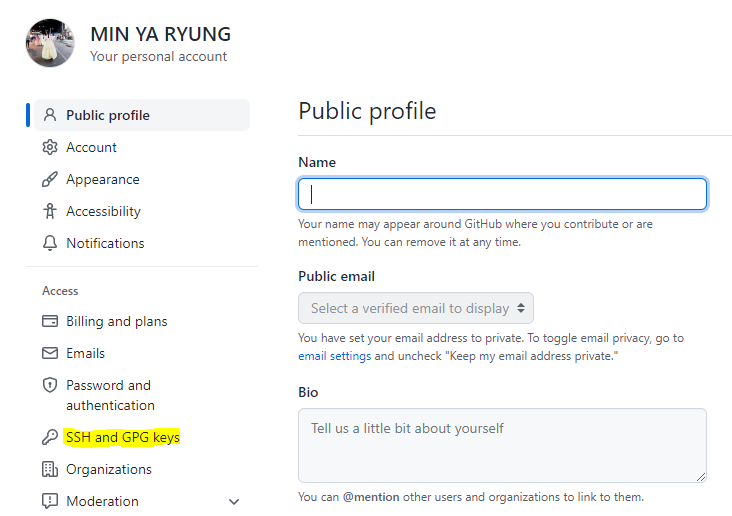This screenshot has height=516, width=732.
Task: Click the 'Your personal account' text
Action: (x=159, y=57)
